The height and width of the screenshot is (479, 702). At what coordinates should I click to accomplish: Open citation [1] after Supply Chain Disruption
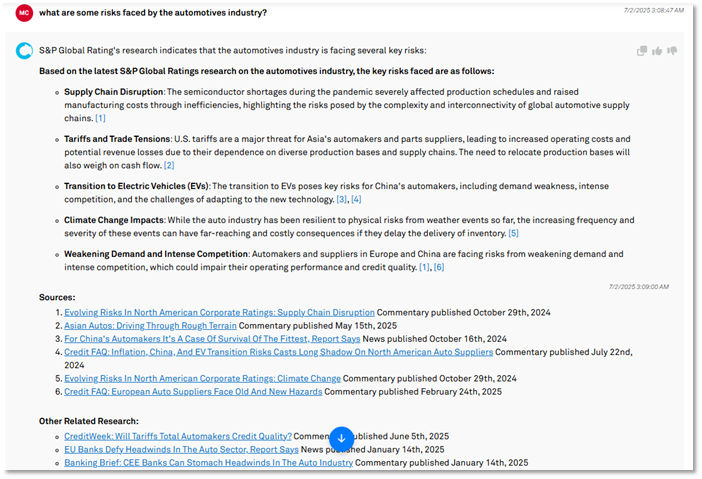(100, 118)
